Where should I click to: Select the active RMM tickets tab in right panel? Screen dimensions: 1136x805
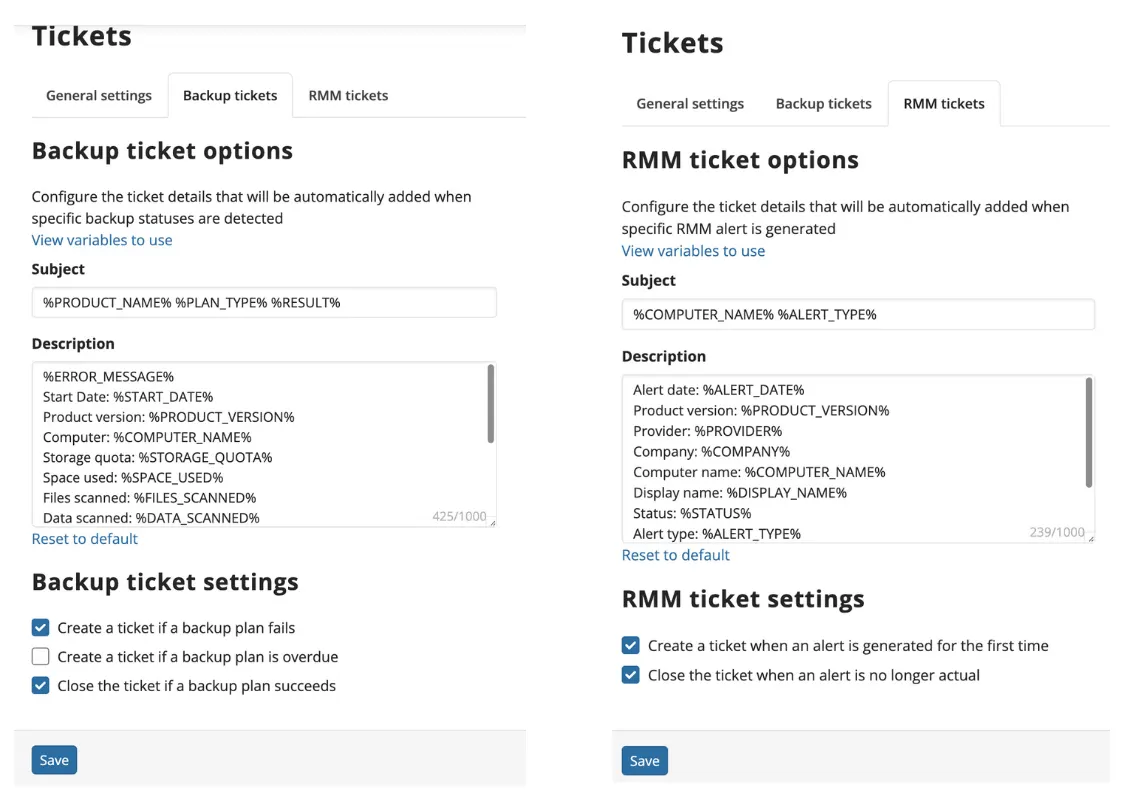(x=944, y=104)
